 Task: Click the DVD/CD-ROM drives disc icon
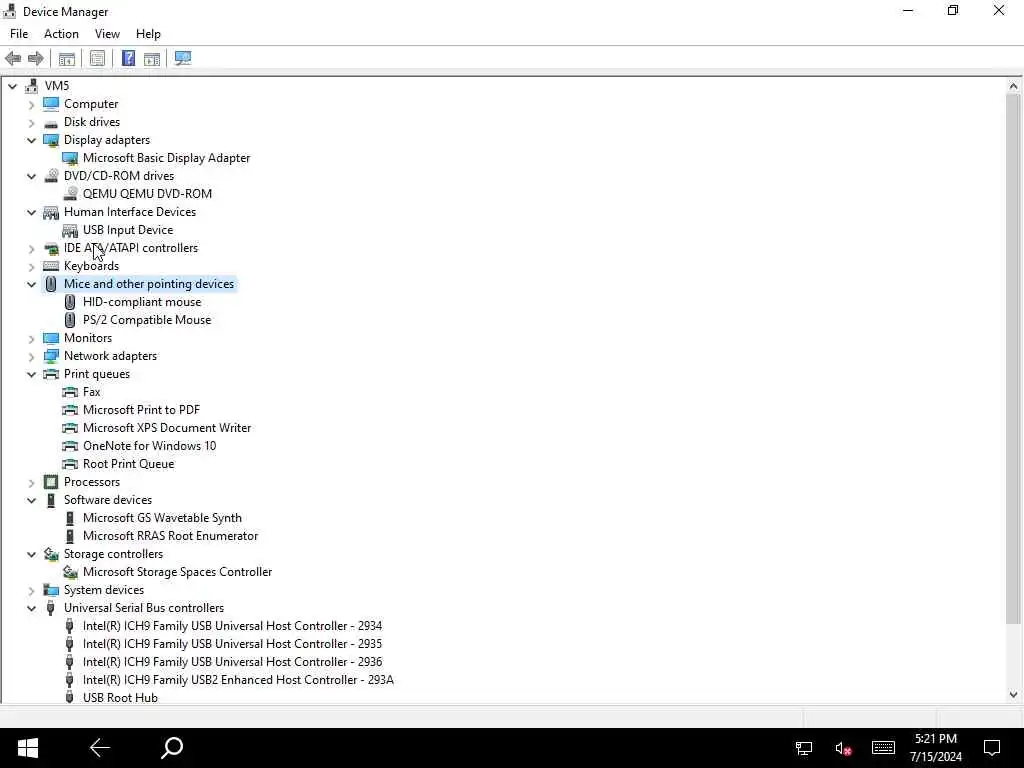point(51,176)
